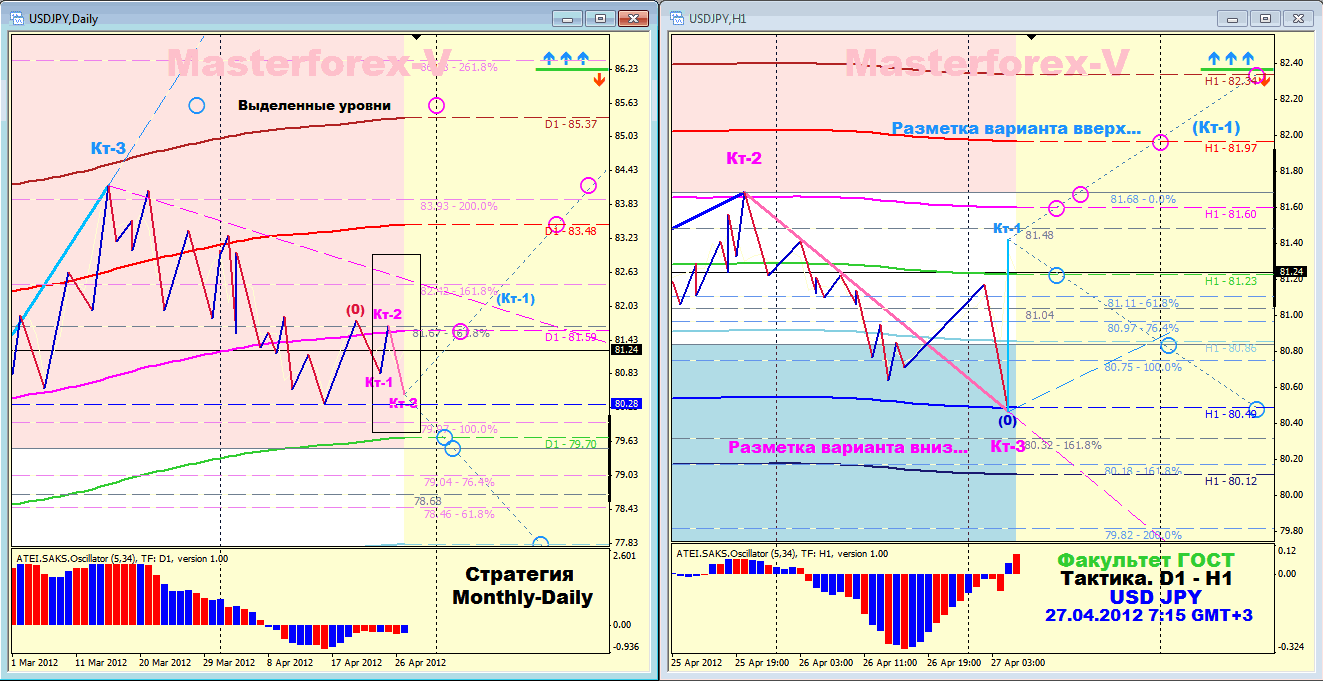Select the 'D1 - 83.48' level label
The height and width of the screenshot is (681, 1323).
[571, 232]
